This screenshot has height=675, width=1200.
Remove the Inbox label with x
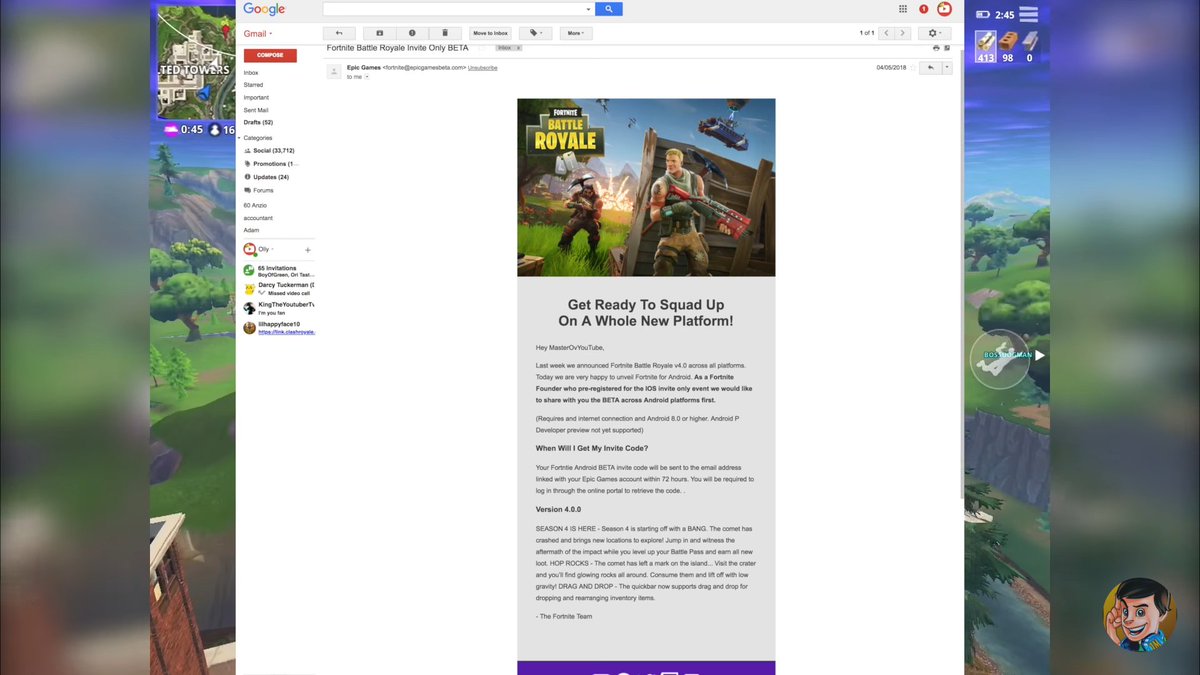518,48
